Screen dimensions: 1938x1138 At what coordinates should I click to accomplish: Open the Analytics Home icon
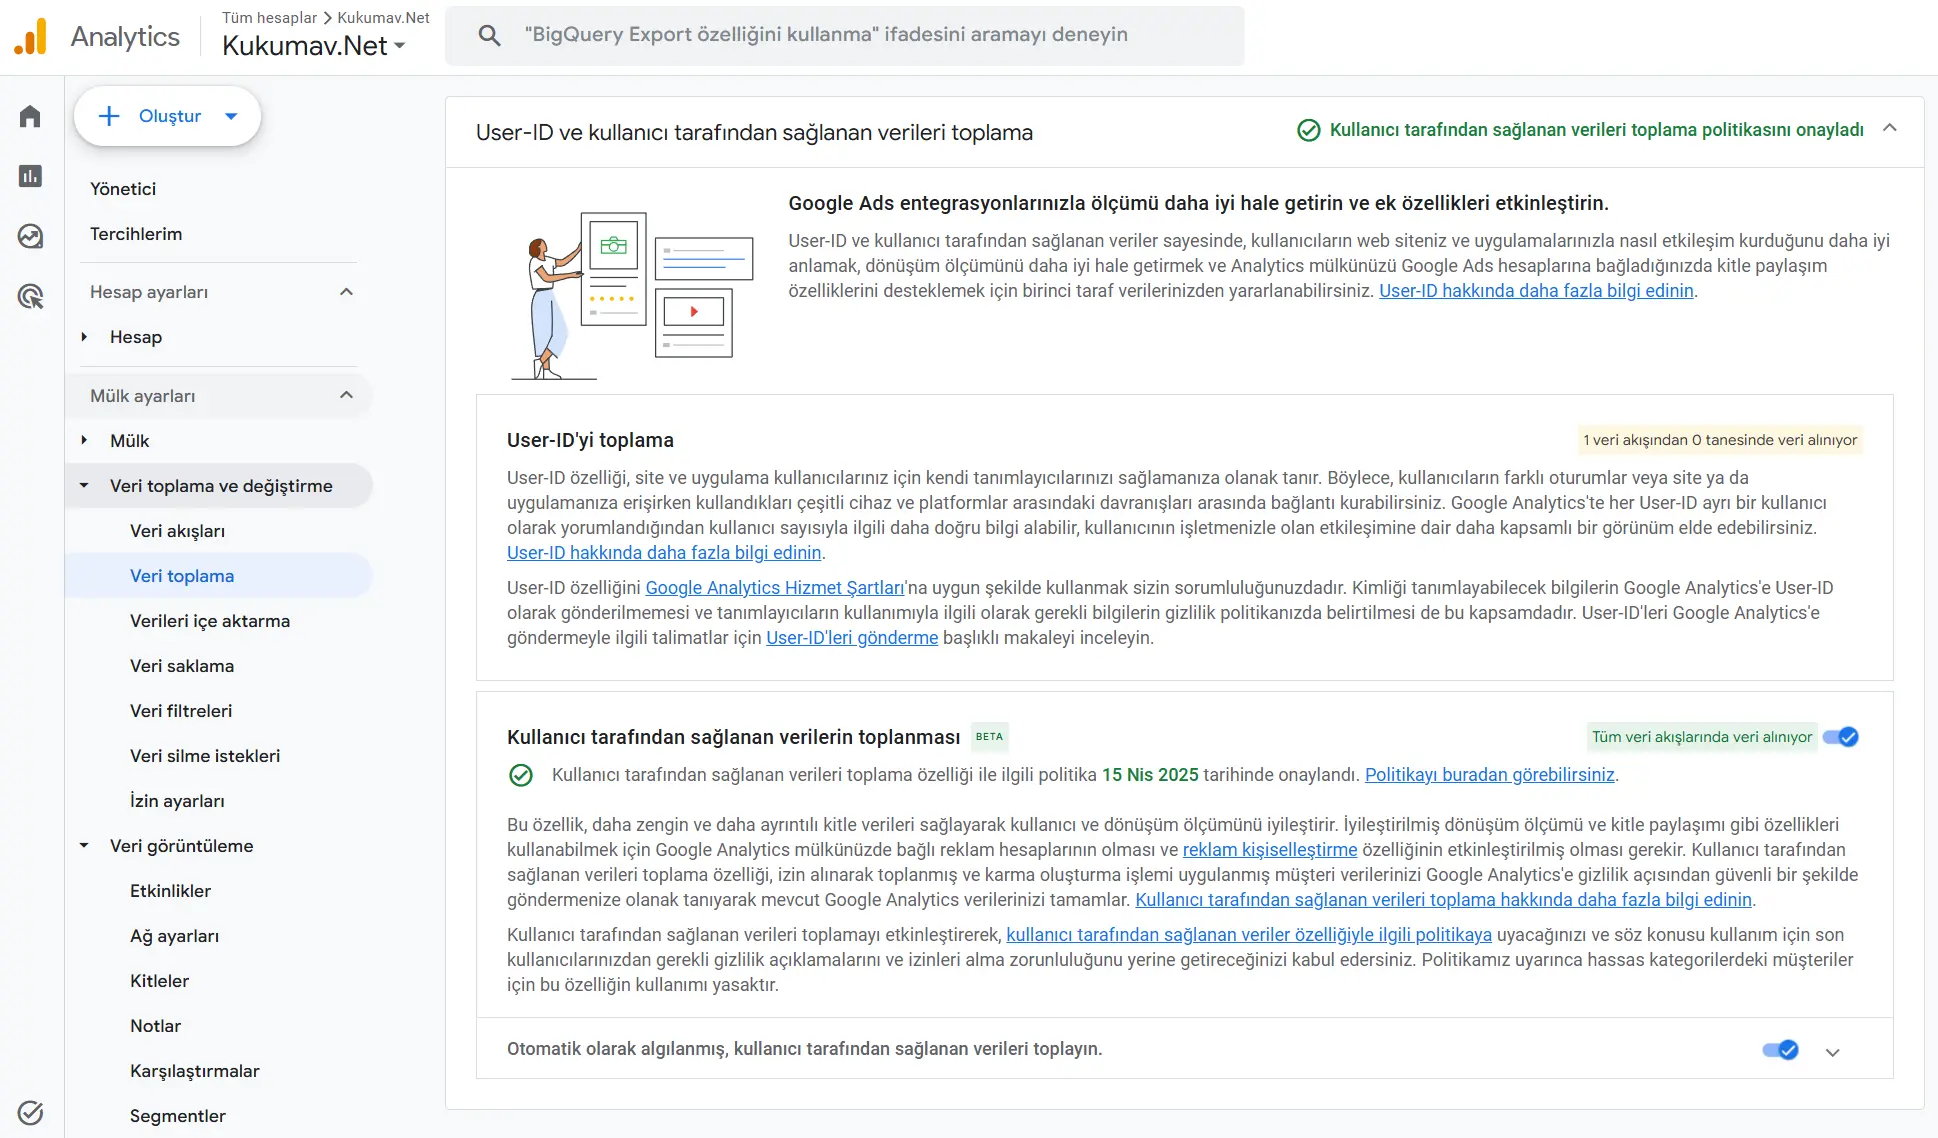tap(30, 116)
